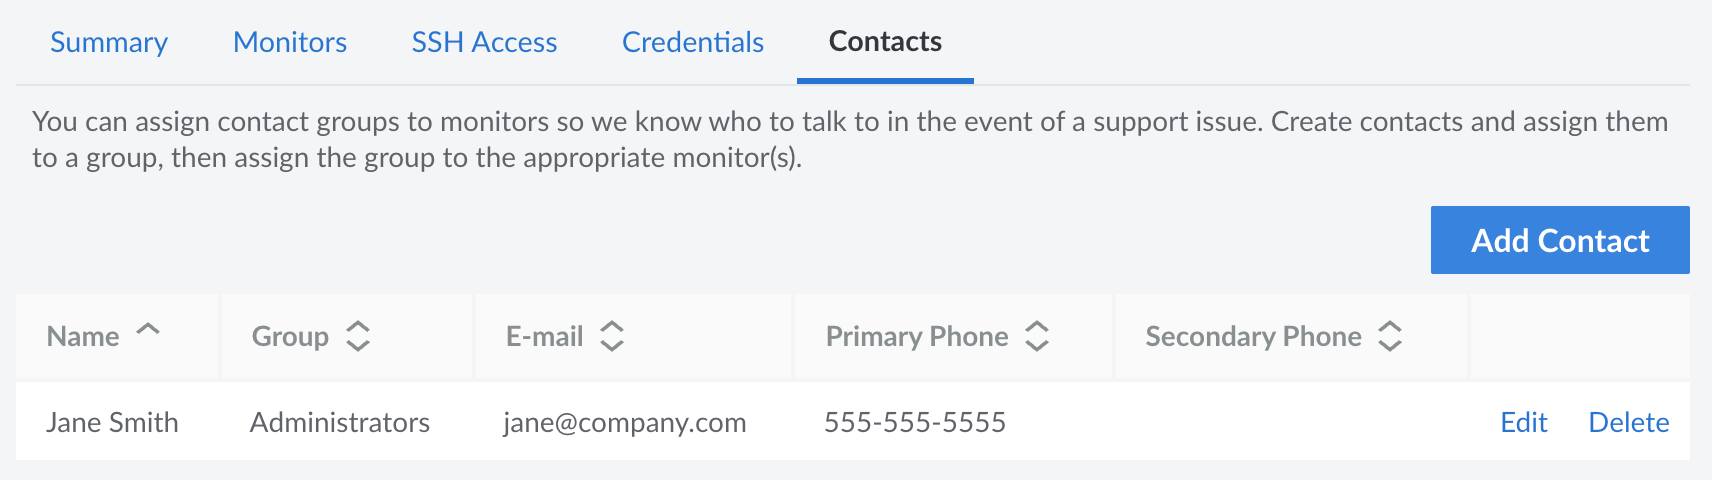Click the E-mail sort arrows icon
Viewport: 1712px width, 480px height.
[612, 336]
